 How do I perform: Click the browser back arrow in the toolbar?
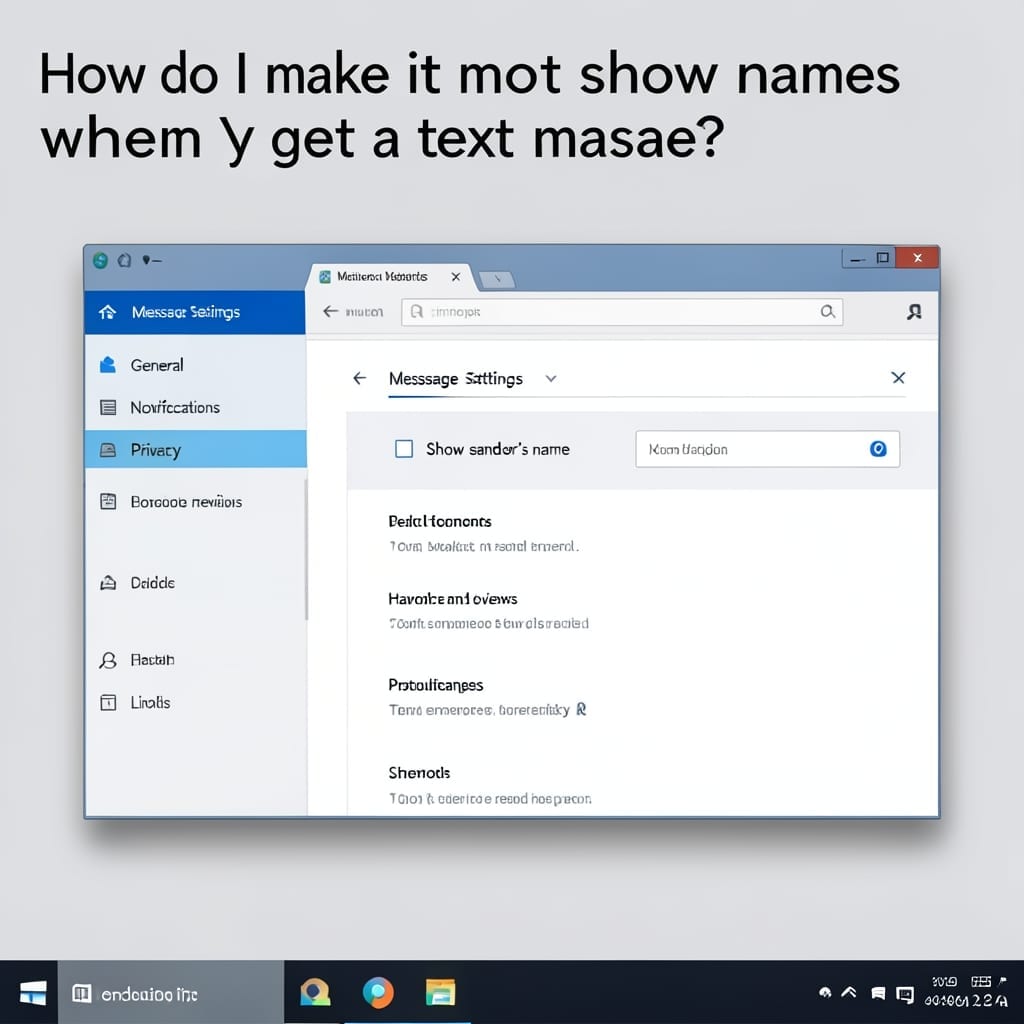tap(330, 312)
